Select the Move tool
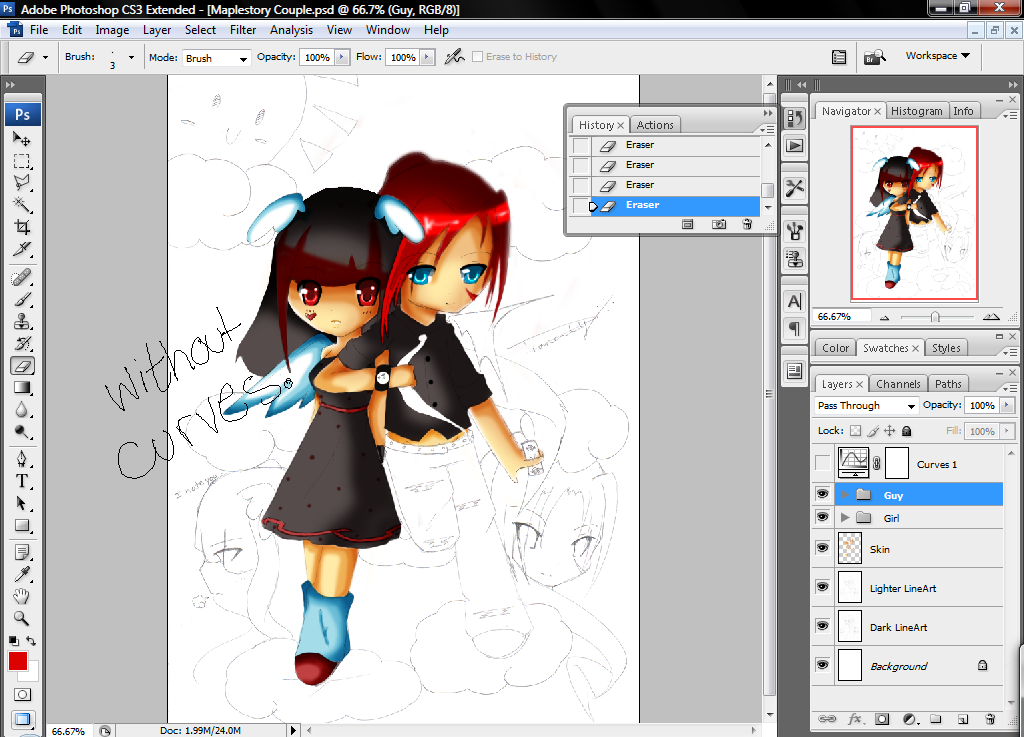1024x737 pixels. (x=22, y=139)
